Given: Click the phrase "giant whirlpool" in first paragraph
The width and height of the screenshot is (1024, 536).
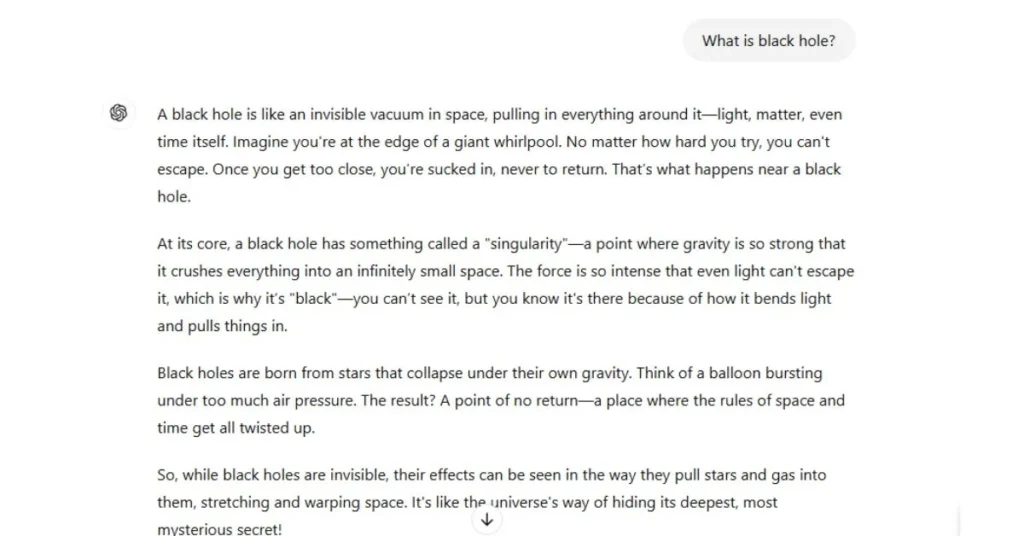Looking at the screenshot, I should point(507,142).
